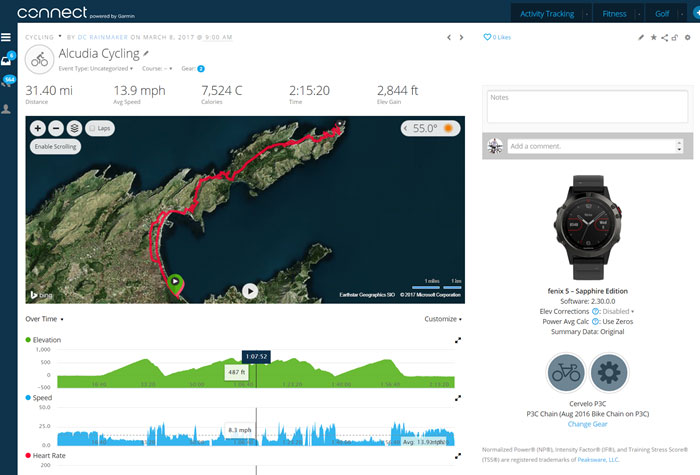Image resolution: width=700 pixels, height=475 pixels.
Task: Open the Activity Tracking tab
Action: point(546,14)
